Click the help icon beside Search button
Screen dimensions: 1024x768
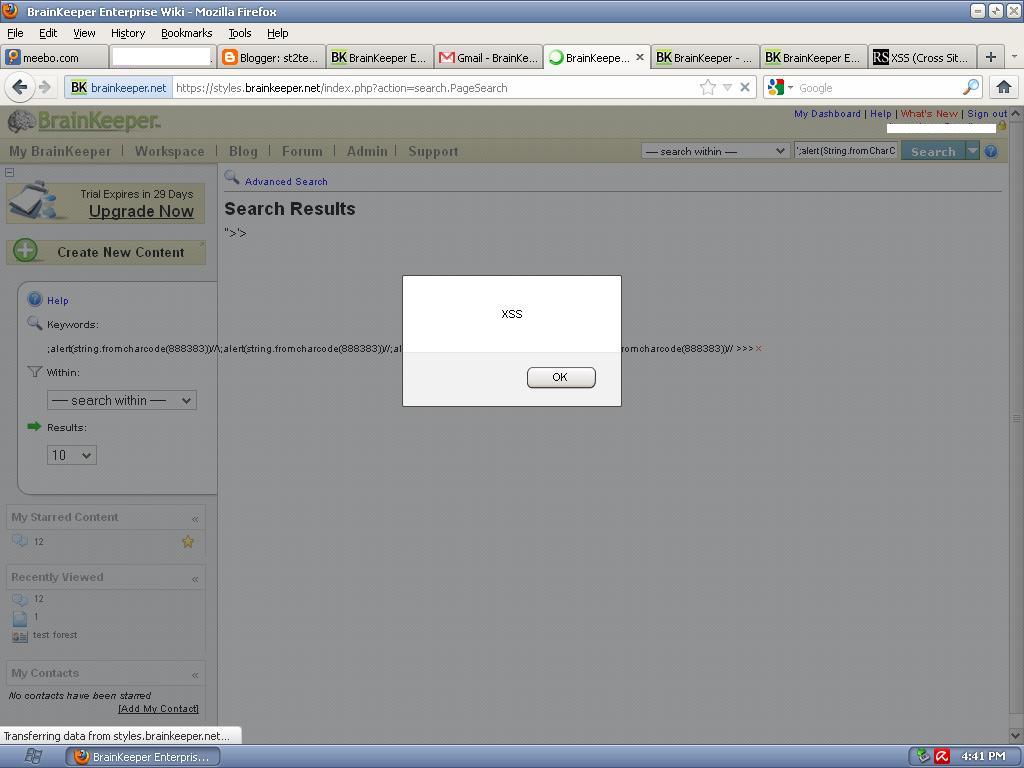991,152
